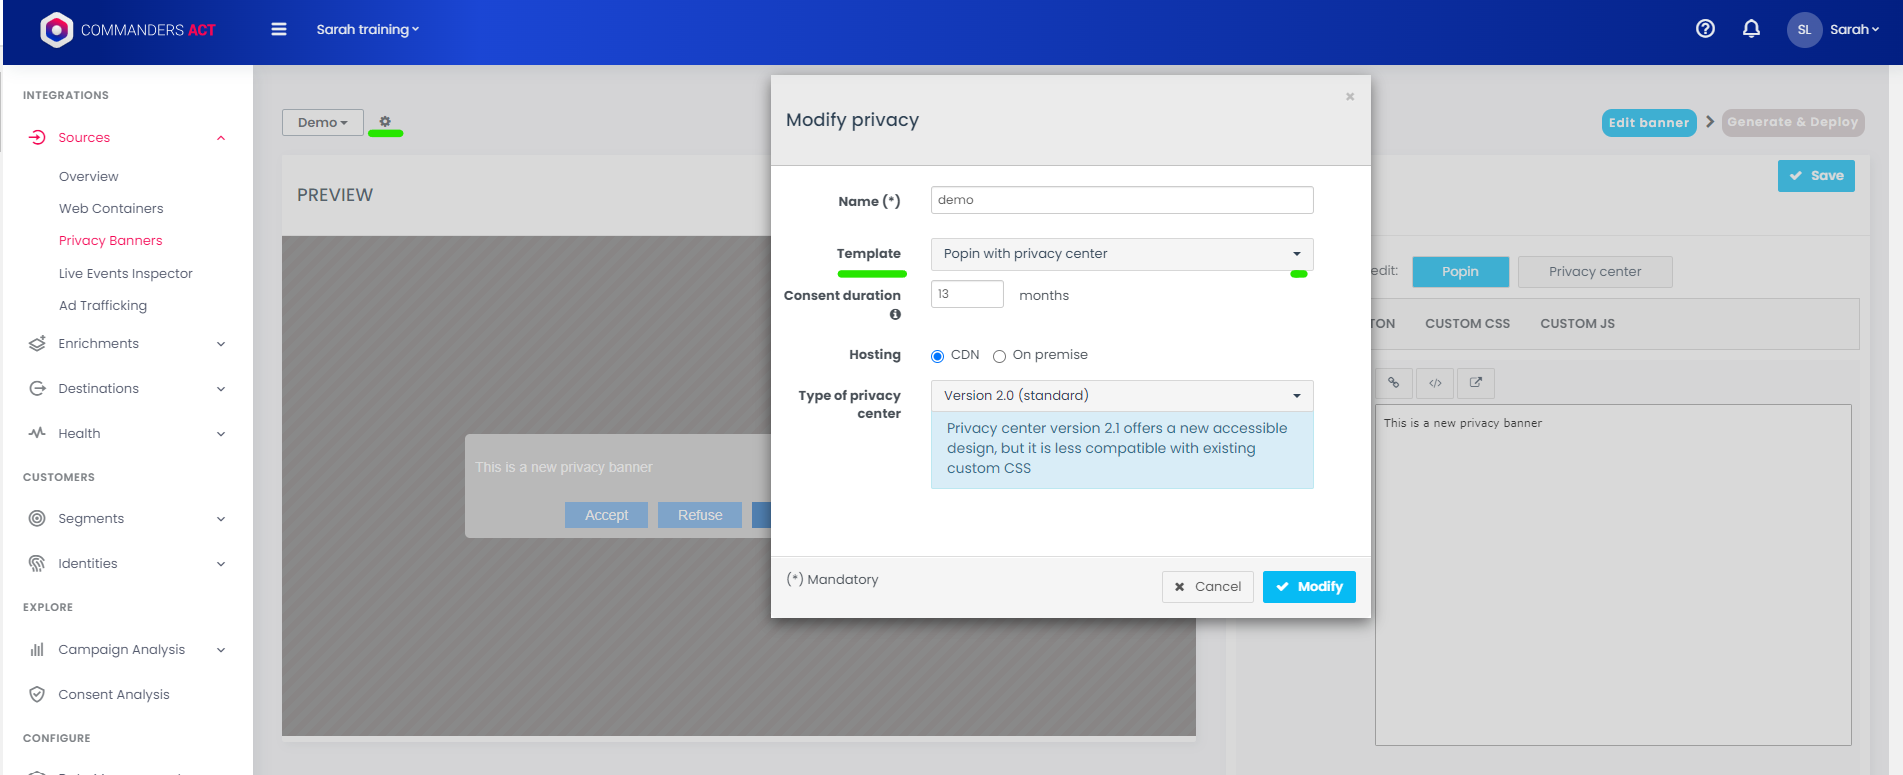
Task: Click the link icon in editor toolbar
Action: pyautogui.click(x=1393, y=383)
